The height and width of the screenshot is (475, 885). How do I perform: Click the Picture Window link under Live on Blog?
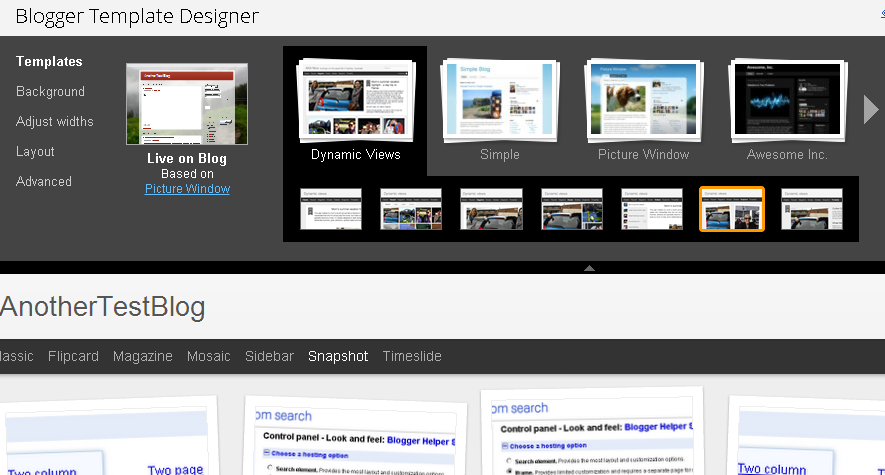[x=187, y=189]
